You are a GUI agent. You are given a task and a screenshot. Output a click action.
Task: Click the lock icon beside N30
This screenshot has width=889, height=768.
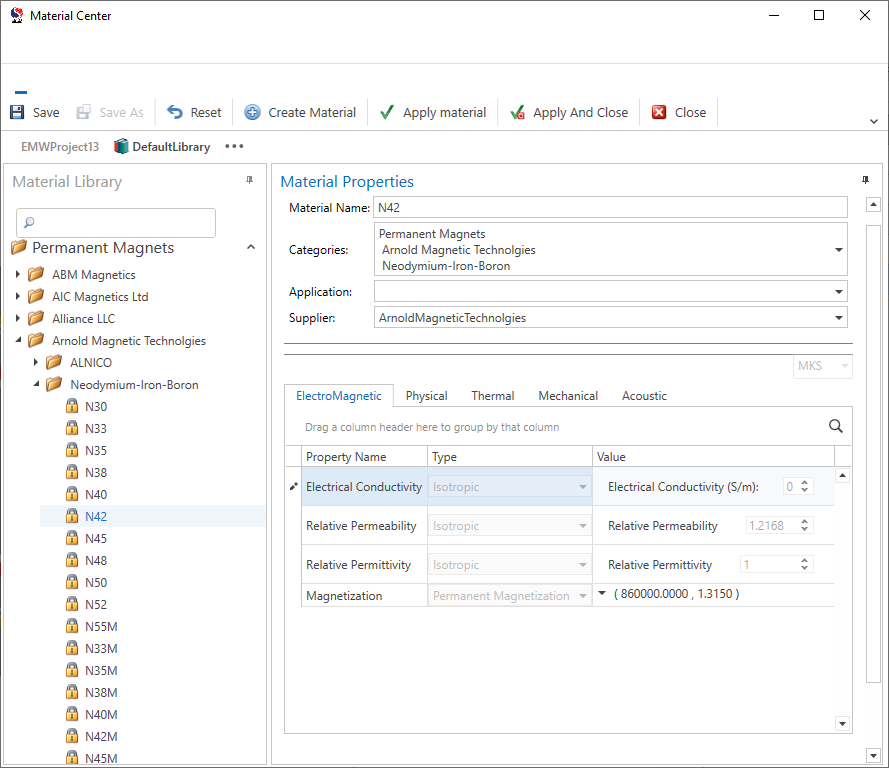[72, 406]
